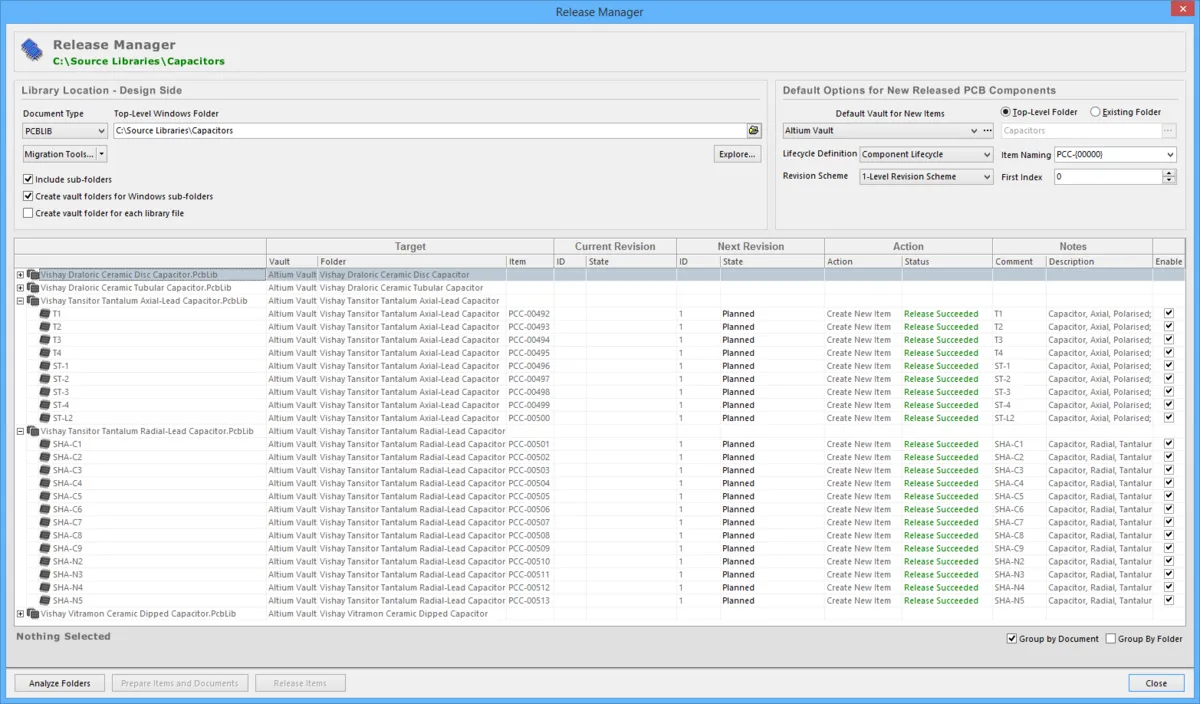The height and width of the screenshot is (704, 1200).
Task: Click the footprint icon for row SHA-C5
Action: pyautogui.click(x=44, y=496)
